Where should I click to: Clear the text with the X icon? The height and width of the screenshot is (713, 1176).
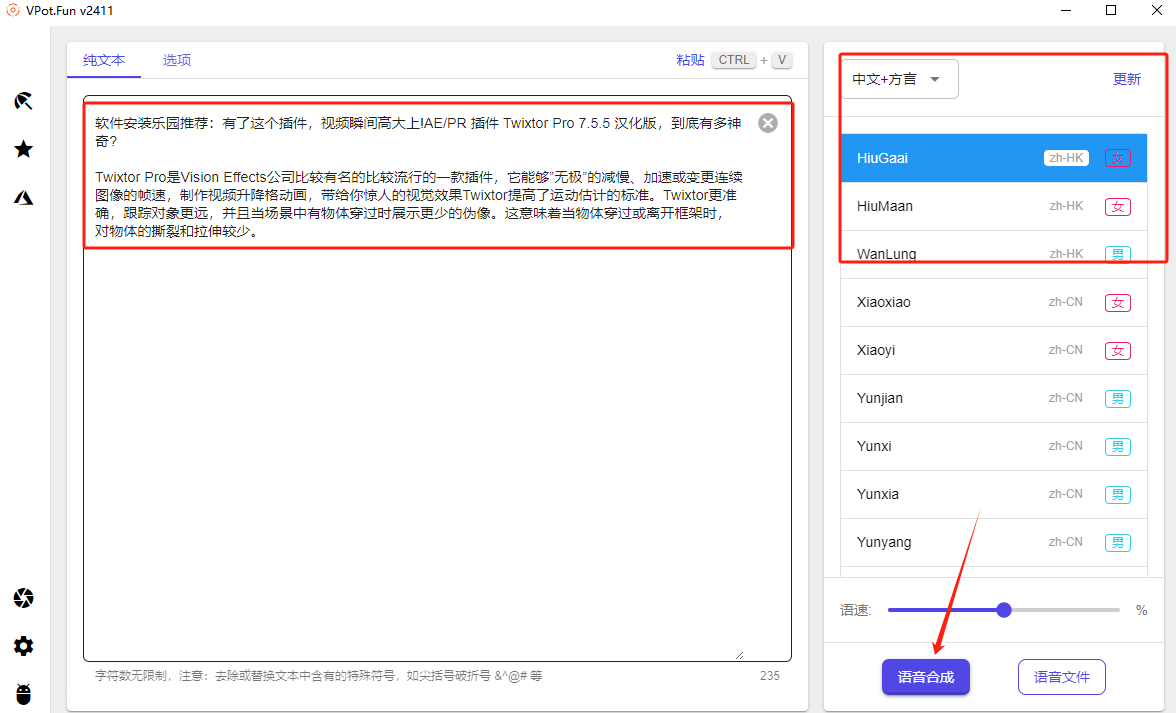pos(767,123)
